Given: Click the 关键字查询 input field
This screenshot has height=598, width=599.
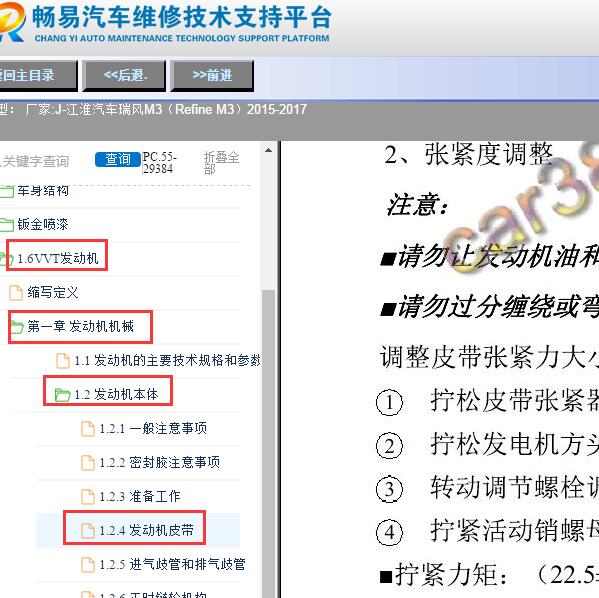Looking at the screenshot, I should [x=35, y=161].
